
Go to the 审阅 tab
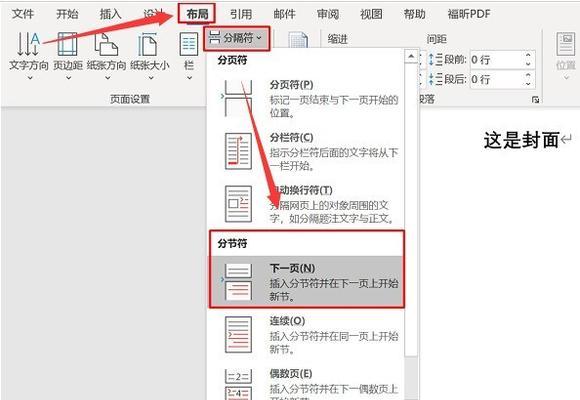click(x=328, y=14)
